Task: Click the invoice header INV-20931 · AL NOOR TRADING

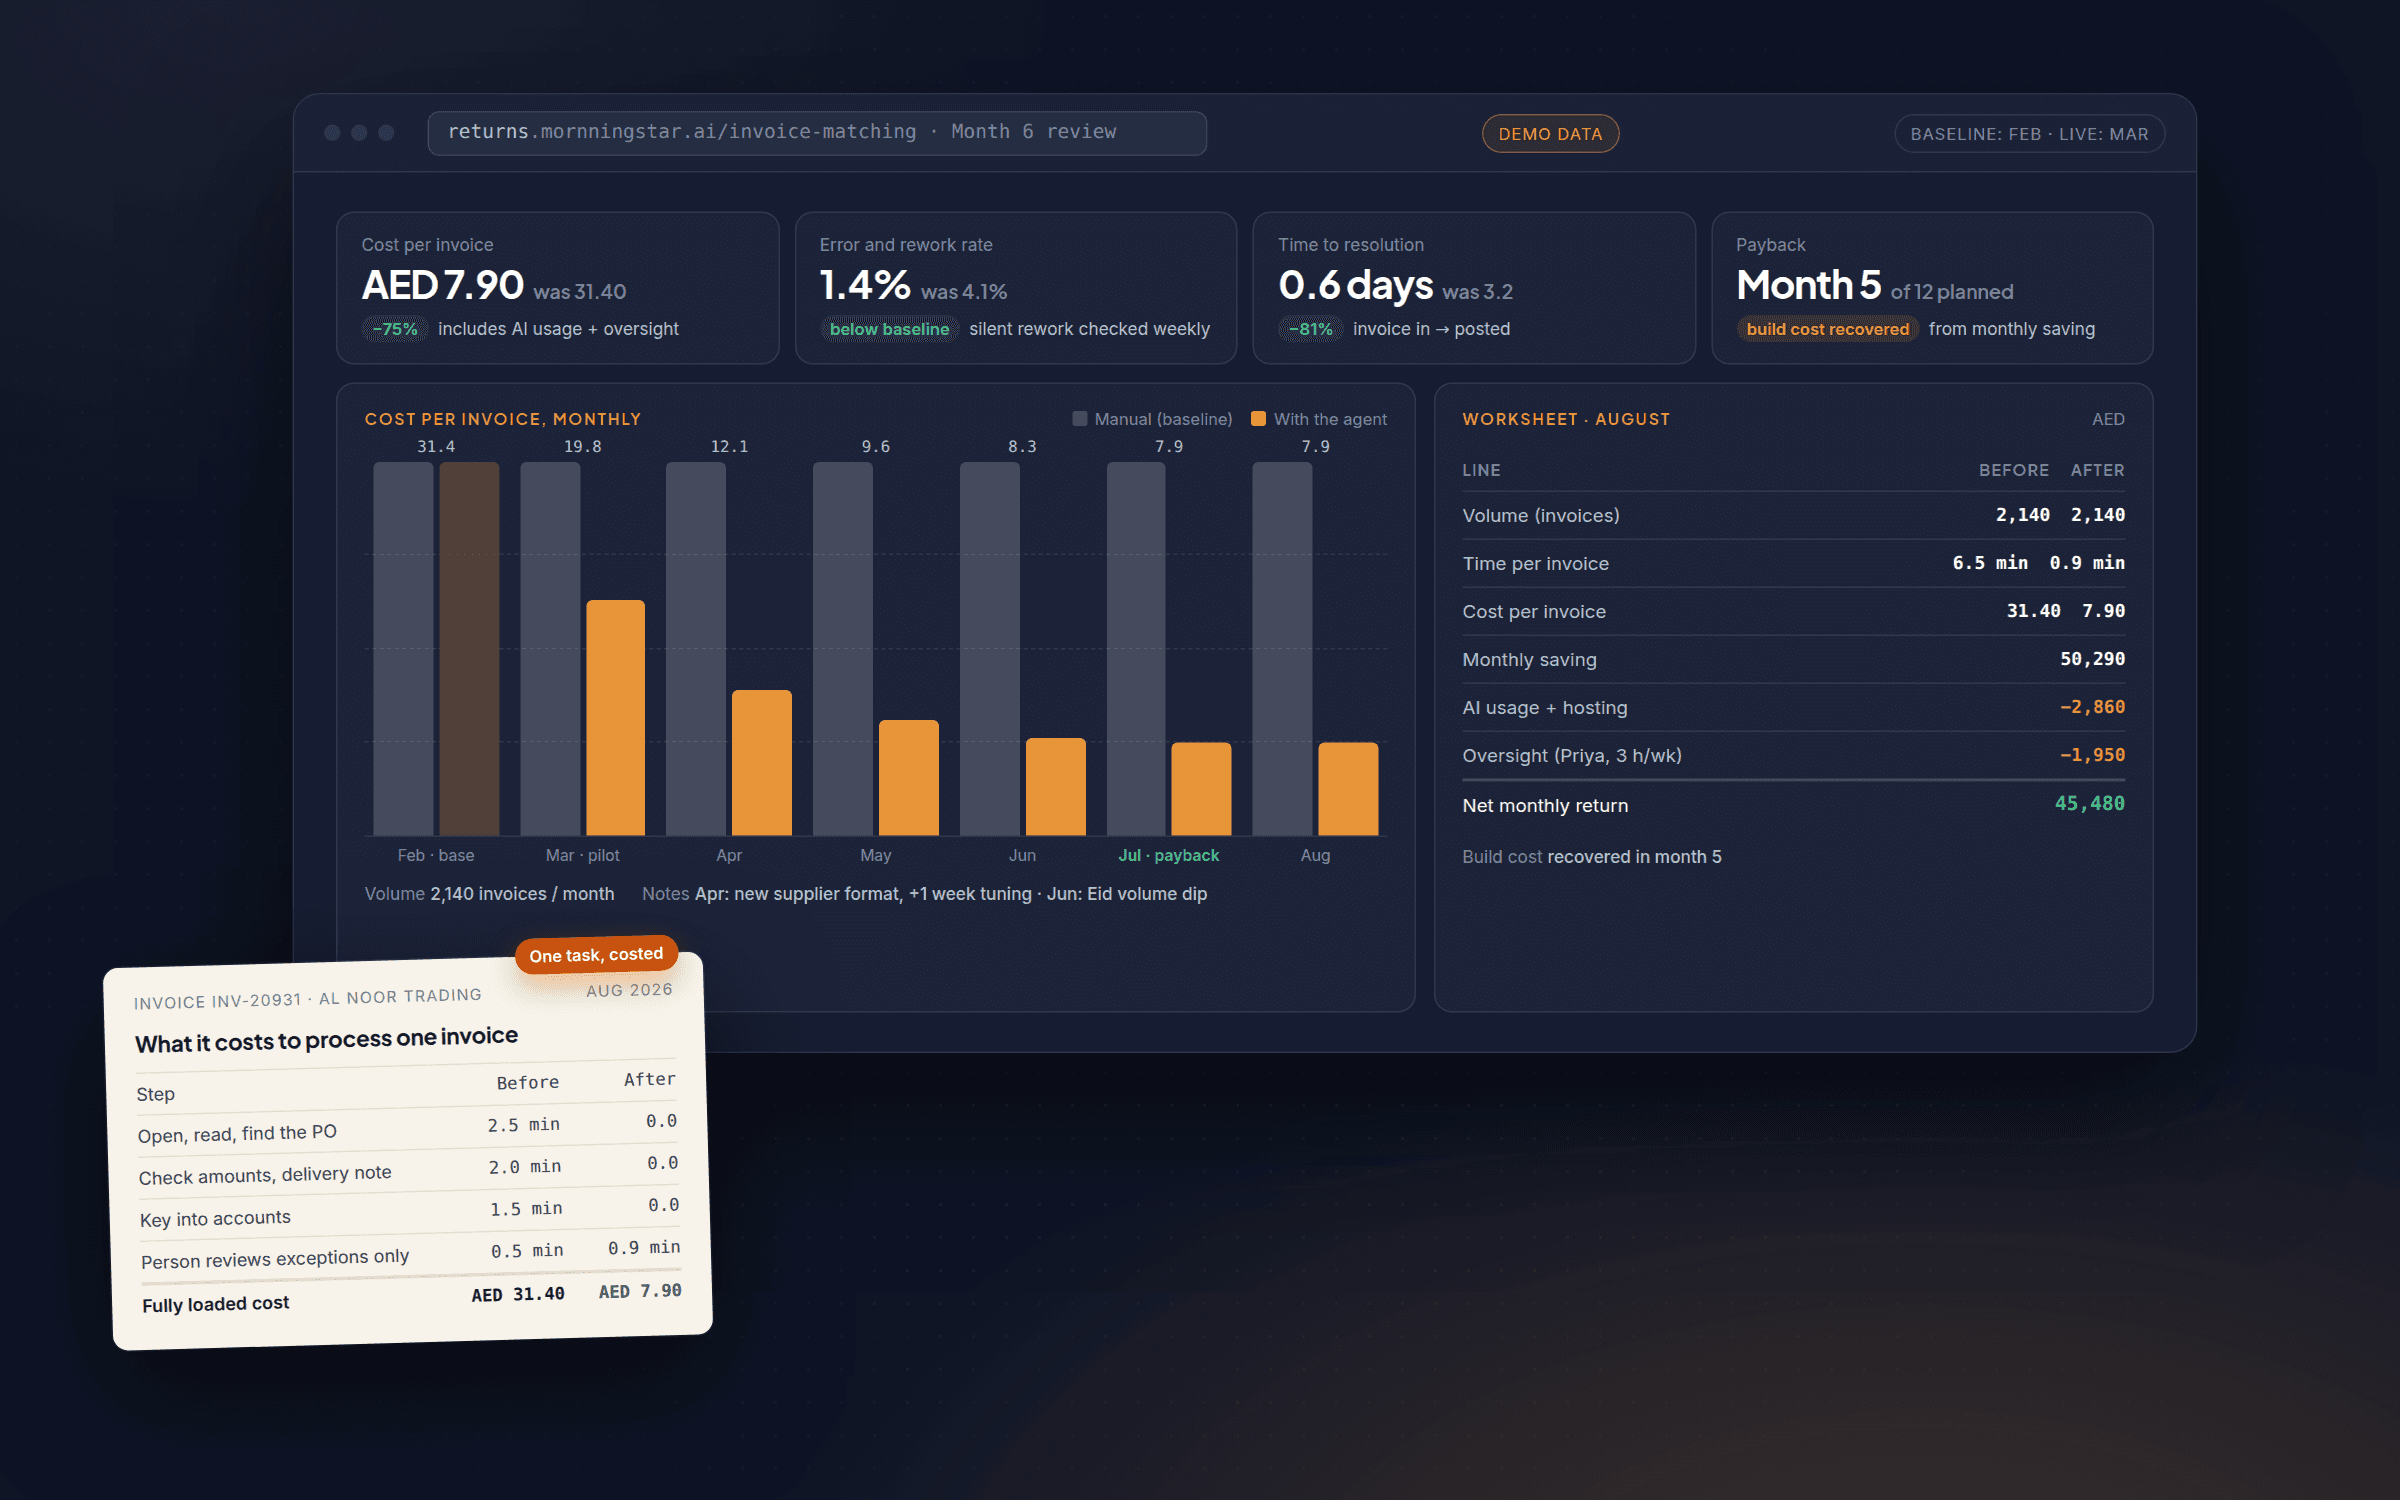Action: point(308,999)
